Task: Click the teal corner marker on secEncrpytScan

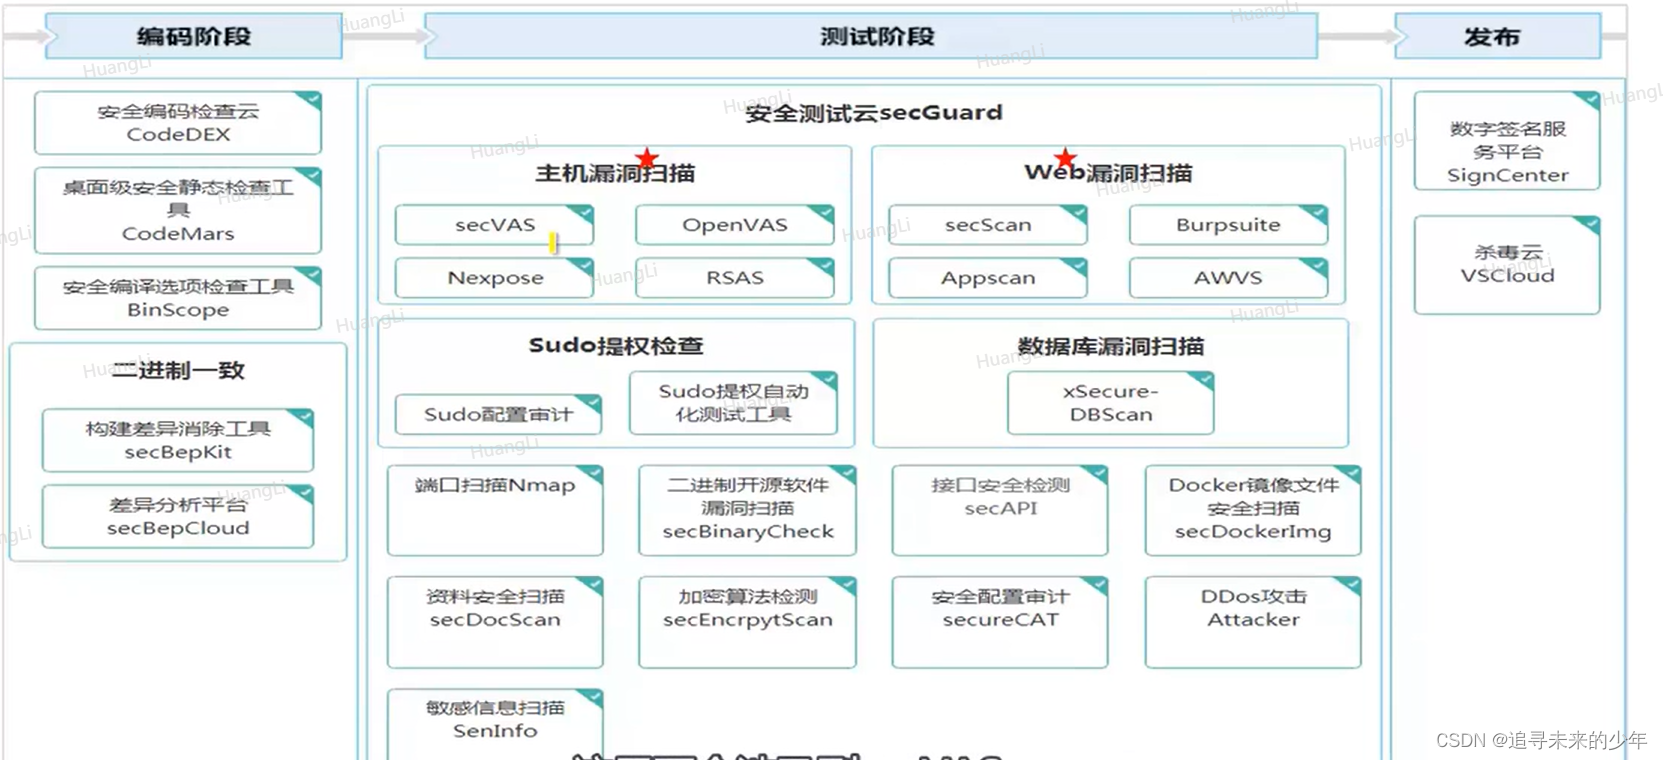Action: [x=846, y=583]
